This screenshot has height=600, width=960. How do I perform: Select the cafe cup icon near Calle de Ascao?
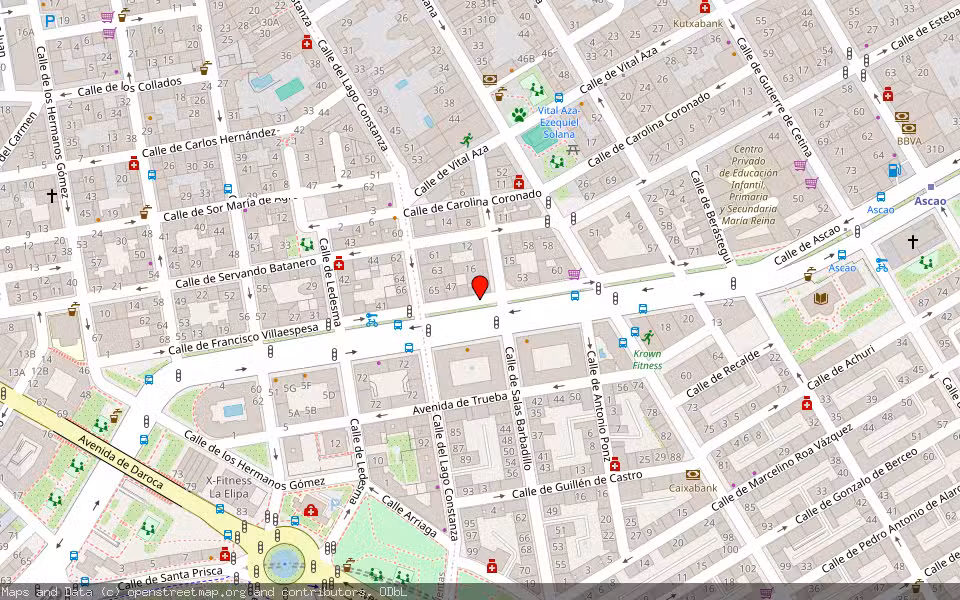810,274
